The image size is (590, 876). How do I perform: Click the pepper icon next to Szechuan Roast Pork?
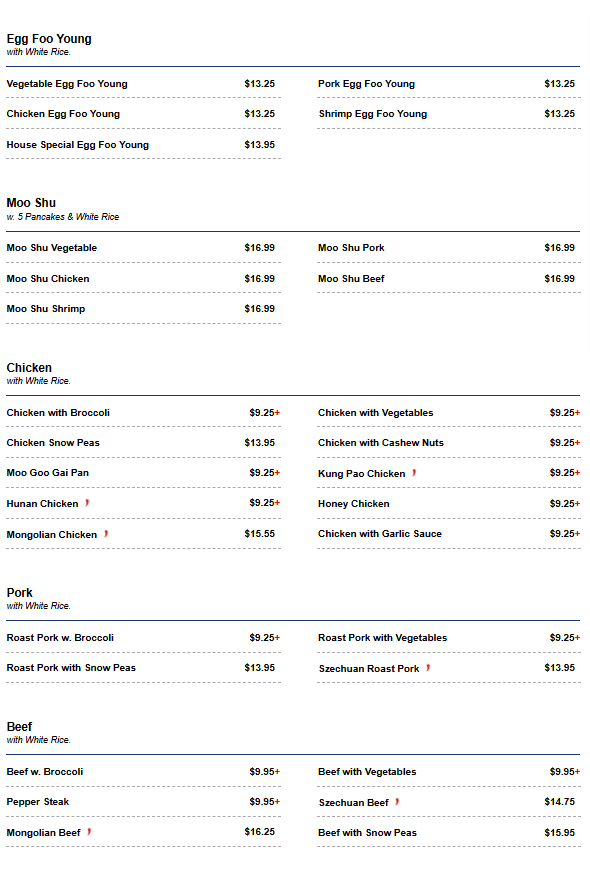pos(428,668)
